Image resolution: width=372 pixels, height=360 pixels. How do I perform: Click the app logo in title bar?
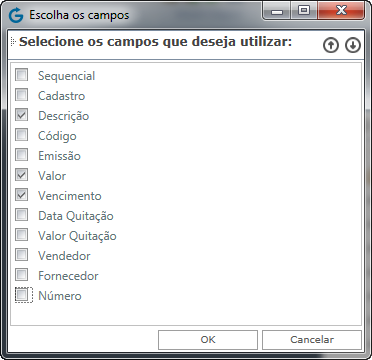[16, 15]
